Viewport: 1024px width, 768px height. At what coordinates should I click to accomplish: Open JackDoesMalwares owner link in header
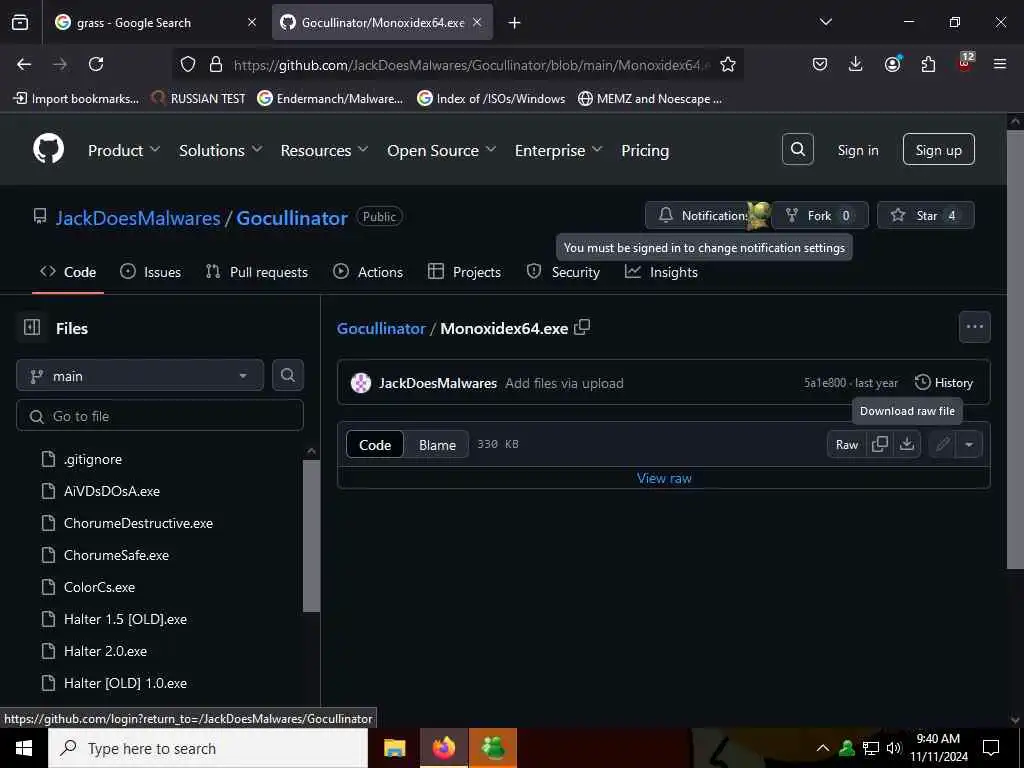138,217
